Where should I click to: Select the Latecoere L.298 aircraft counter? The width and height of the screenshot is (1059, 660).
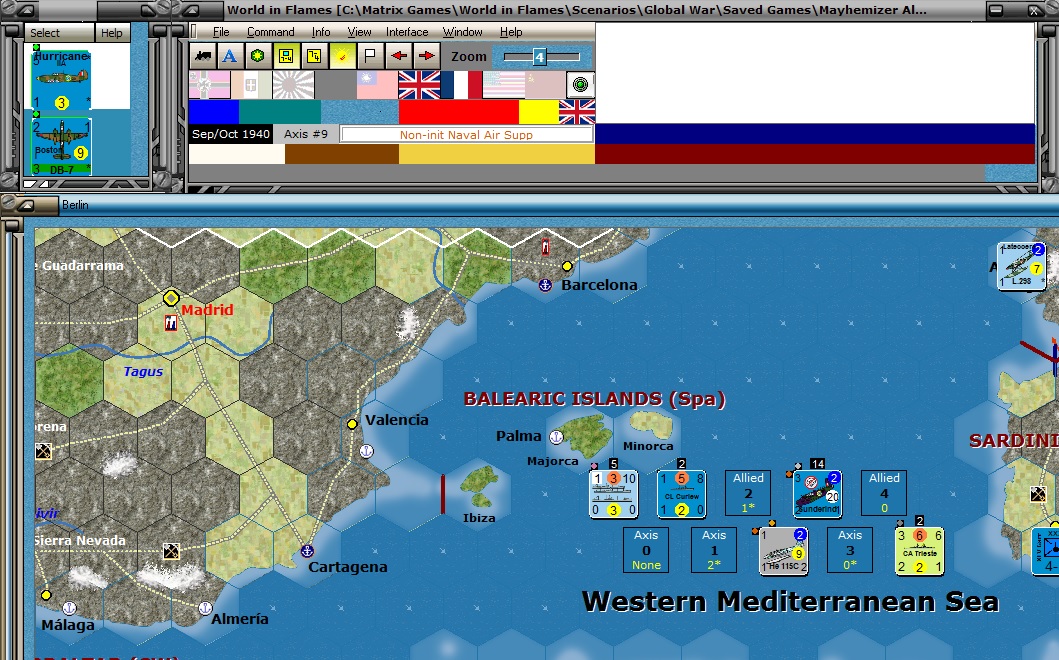[1022, 266]
